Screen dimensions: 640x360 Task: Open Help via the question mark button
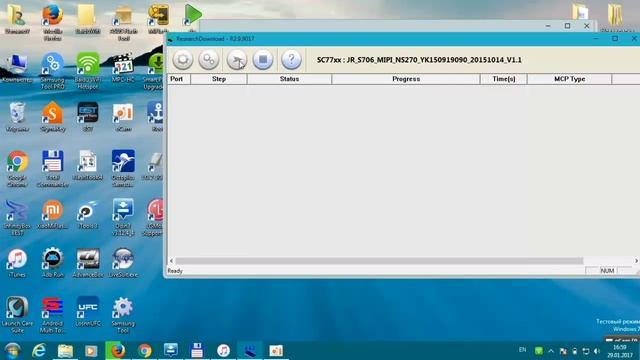291,60
